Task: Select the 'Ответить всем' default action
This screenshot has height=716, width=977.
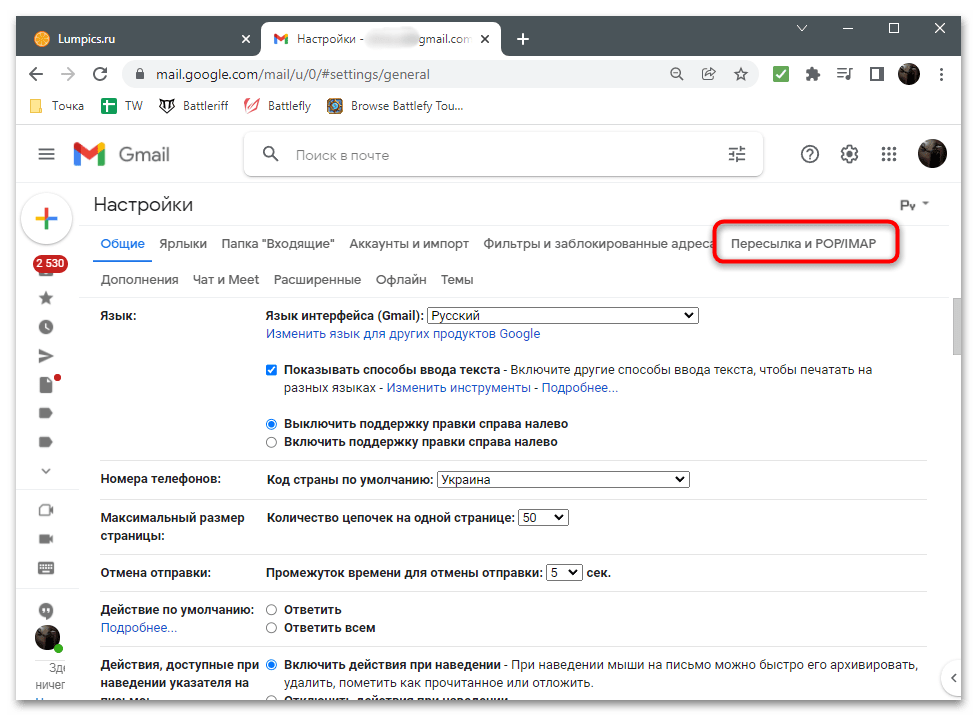Action: pos(271,627)
